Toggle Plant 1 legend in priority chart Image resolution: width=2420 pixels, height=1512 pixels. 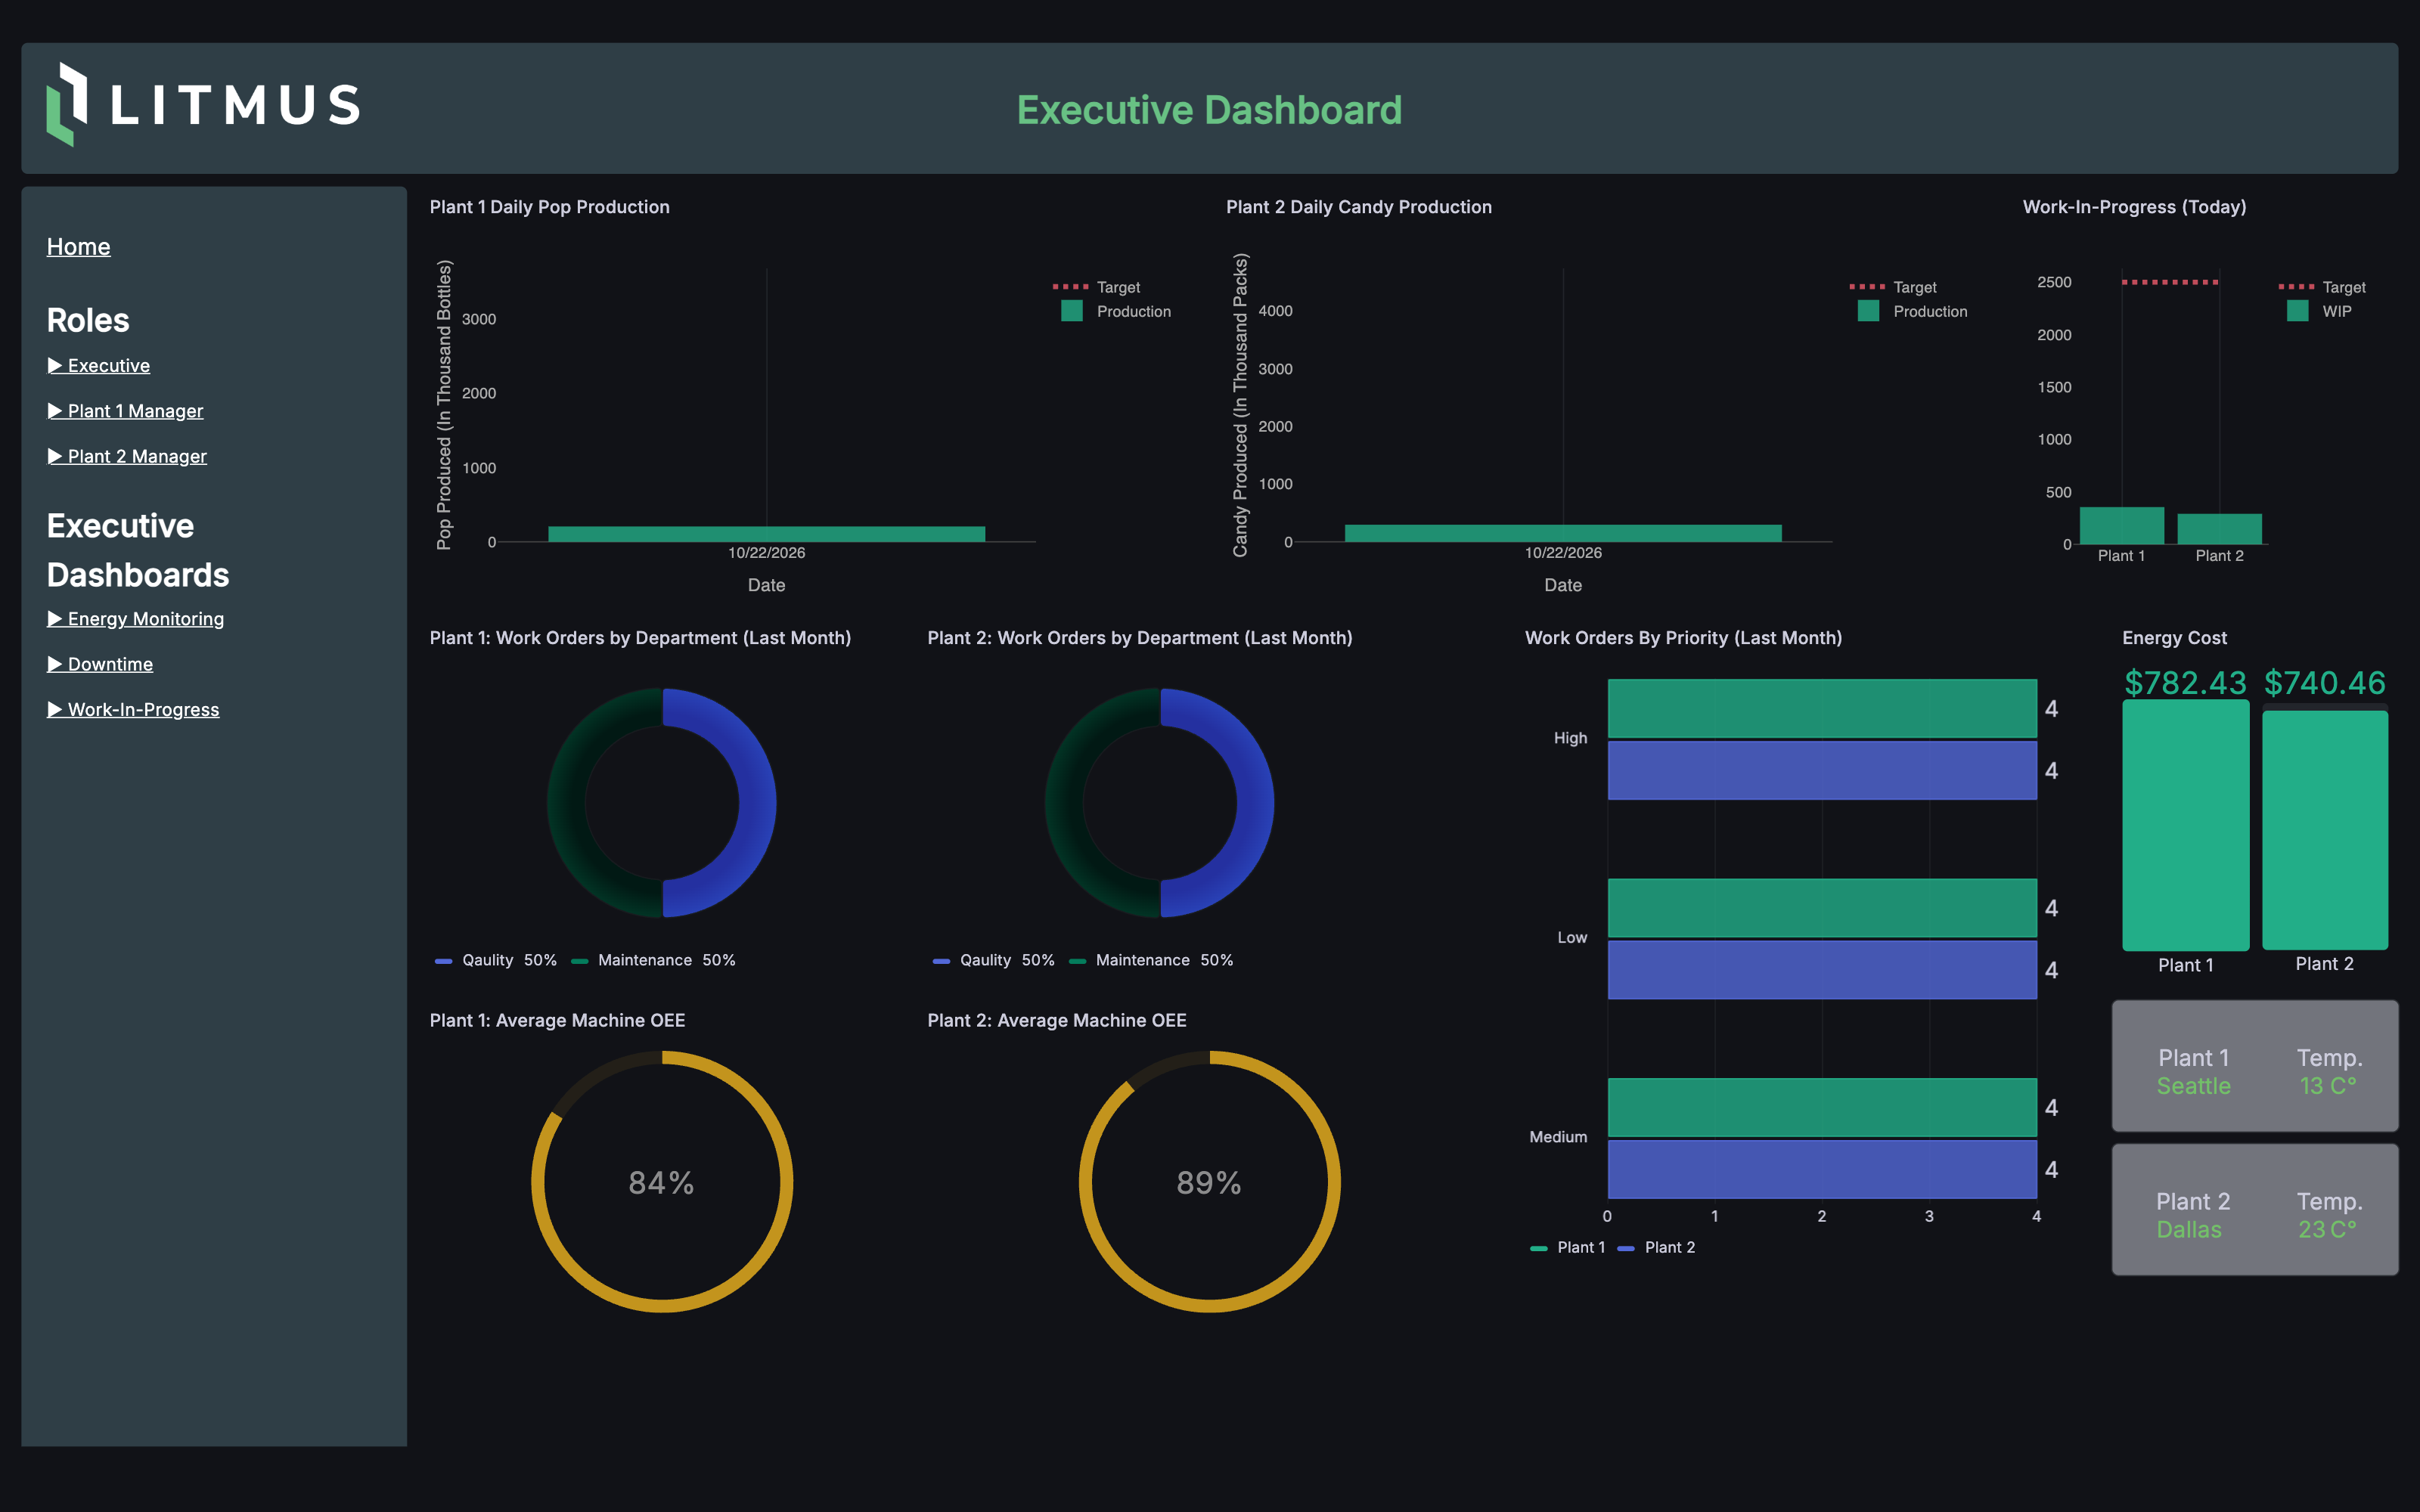(1567, 1247)
